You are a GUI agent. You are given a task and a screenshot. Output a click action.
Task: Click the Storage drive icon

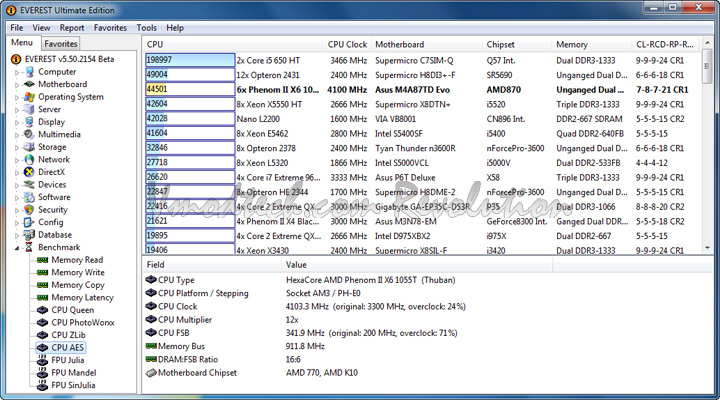click(x=29, y=147)
